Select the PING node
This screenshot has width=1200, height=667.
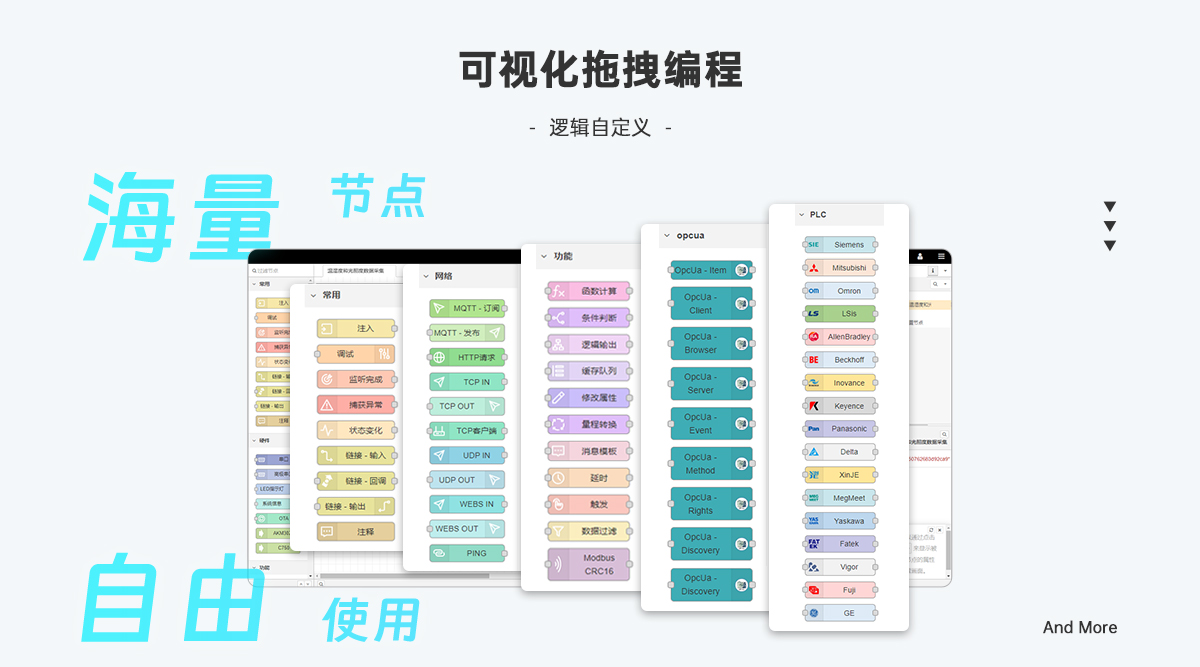[467, 553]
